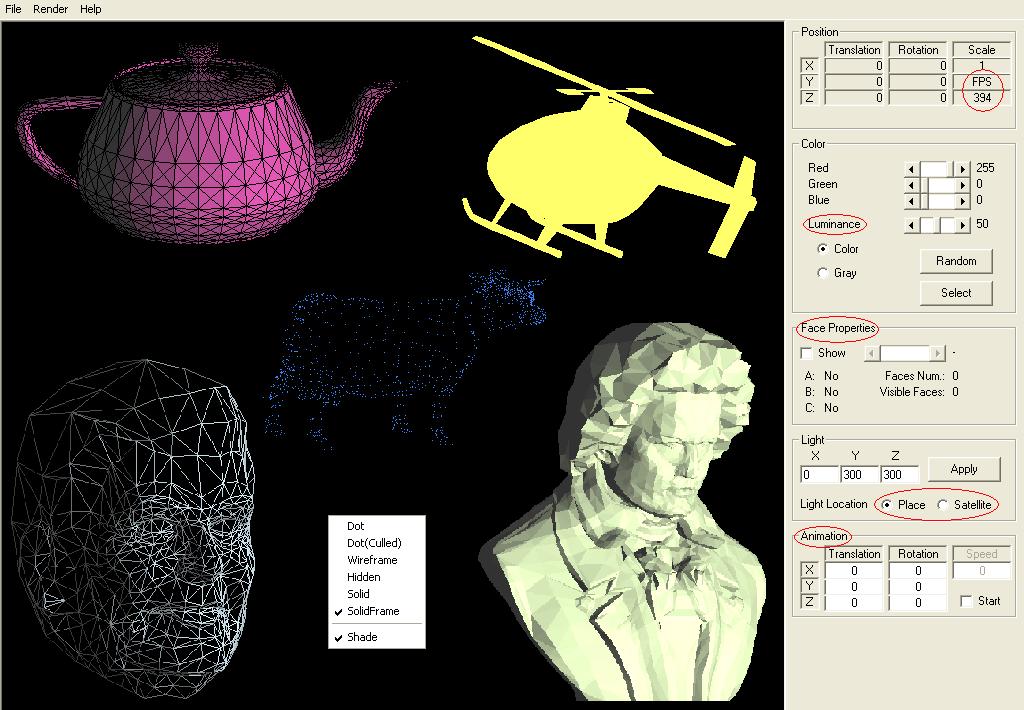
Task: Click the Select color button
Action: tap(955, 293)
